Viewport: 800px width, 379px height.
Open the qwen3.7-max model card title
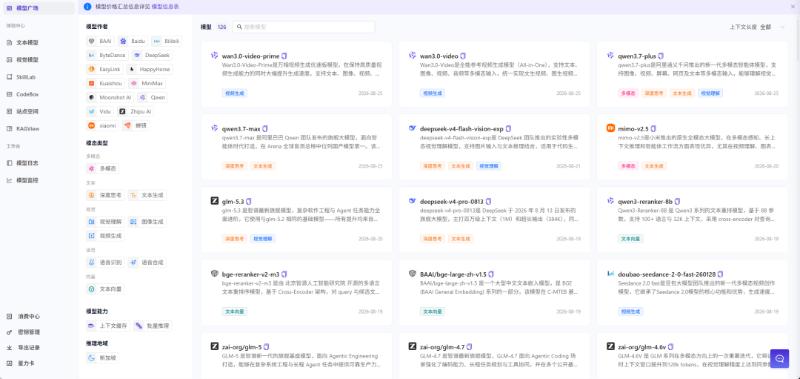pos(241,129)
